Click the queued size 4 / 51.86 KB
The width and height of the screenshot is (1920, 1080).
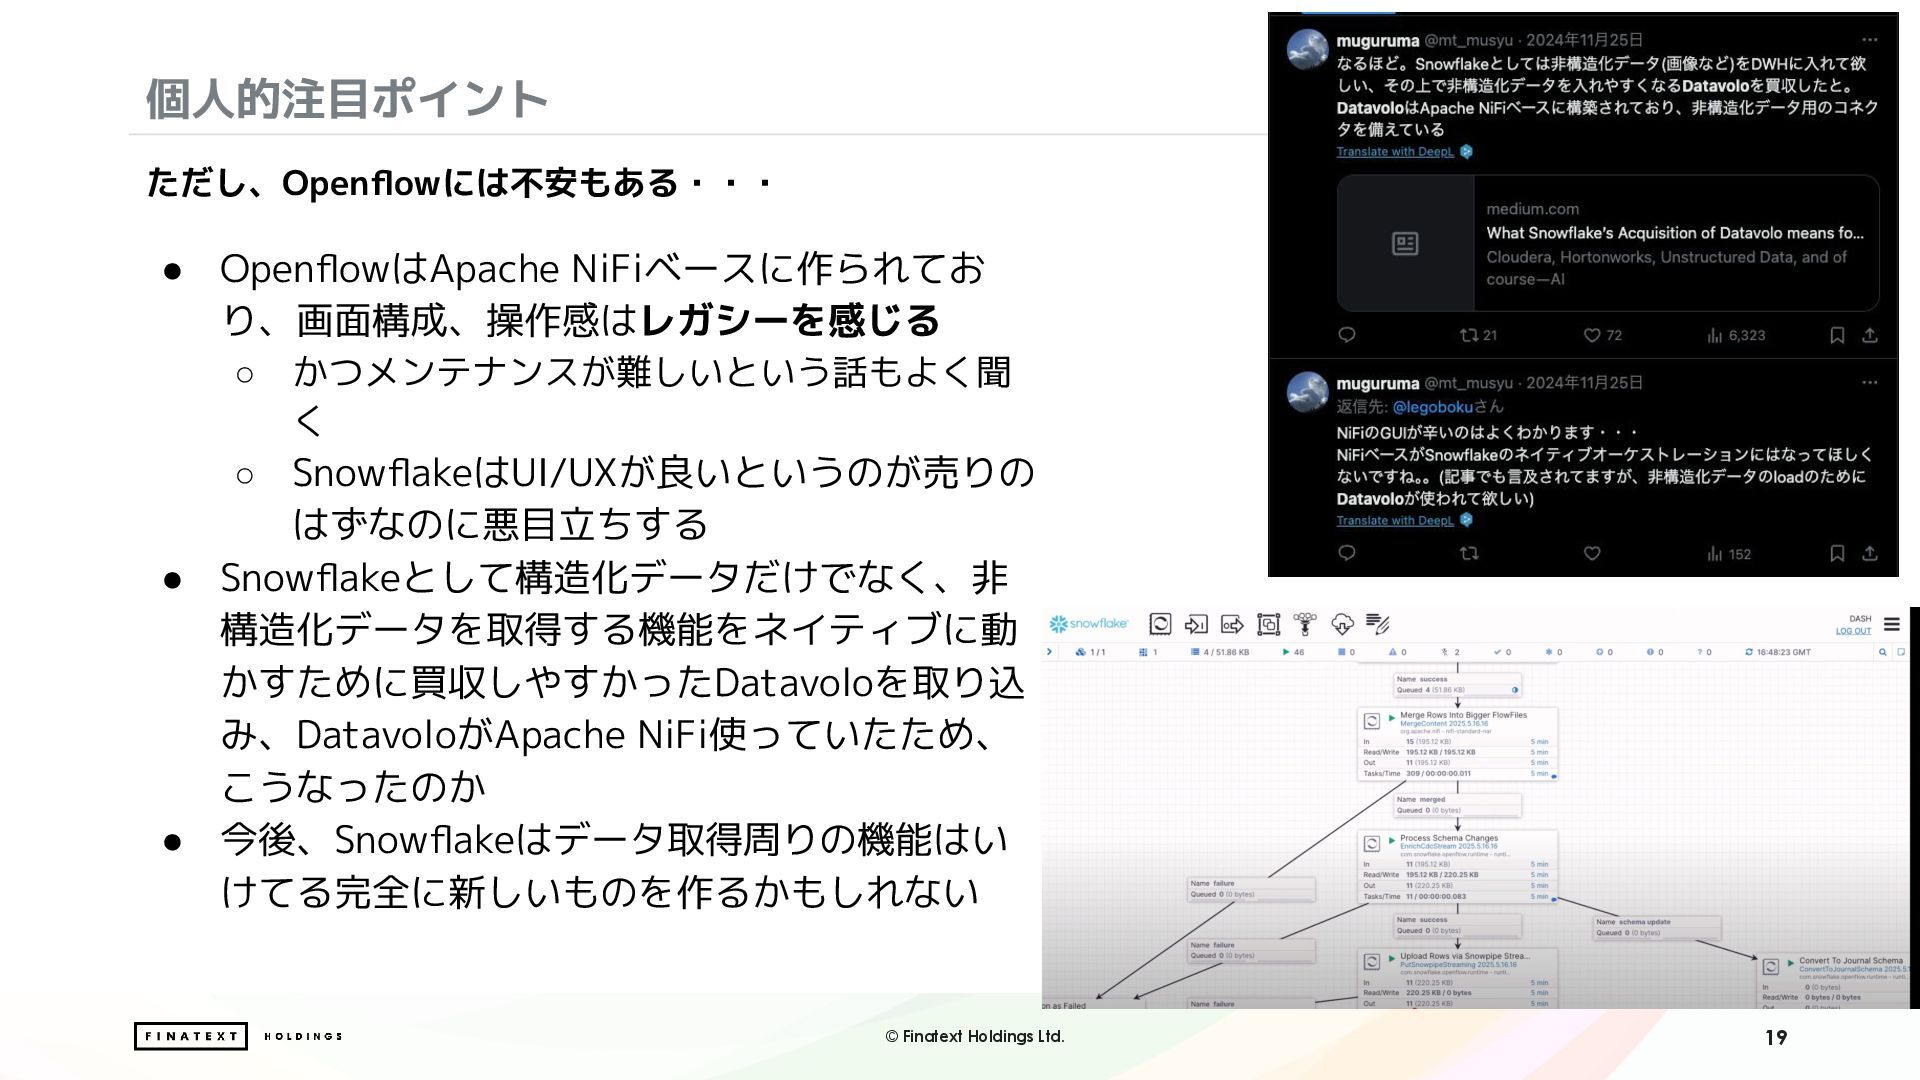click(x=1219, y=652)
